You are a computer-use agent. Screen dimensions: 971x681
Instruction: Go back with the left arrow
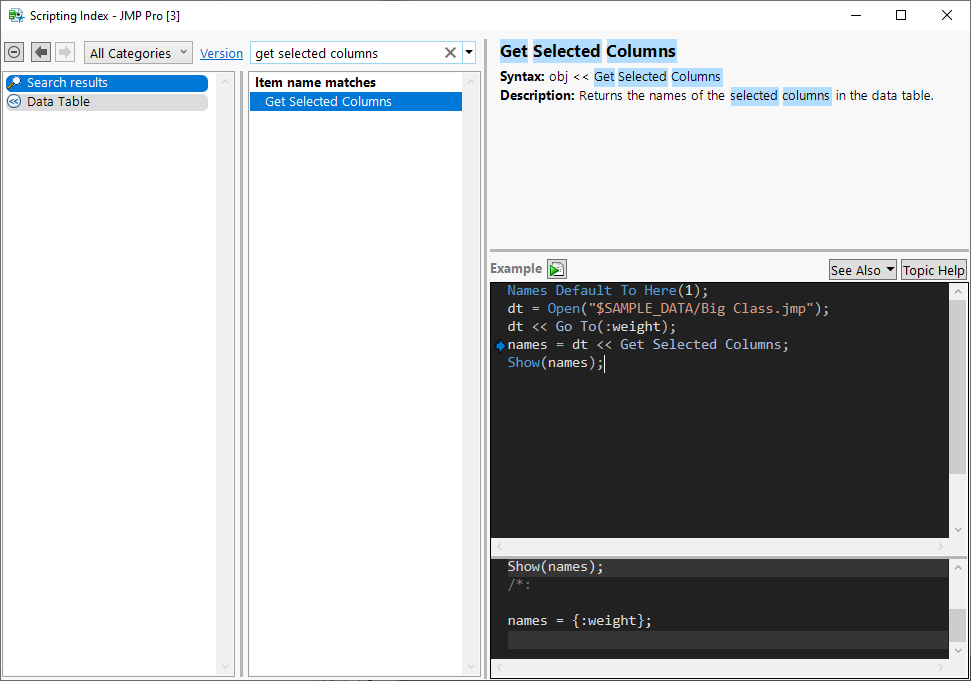click(41, 53)
